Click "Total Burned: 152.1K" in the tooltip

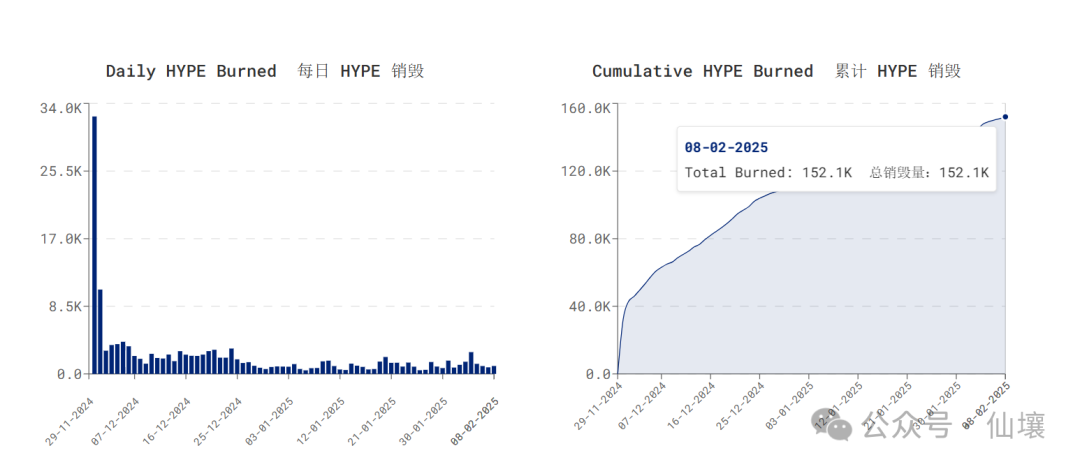coord(768,173)
